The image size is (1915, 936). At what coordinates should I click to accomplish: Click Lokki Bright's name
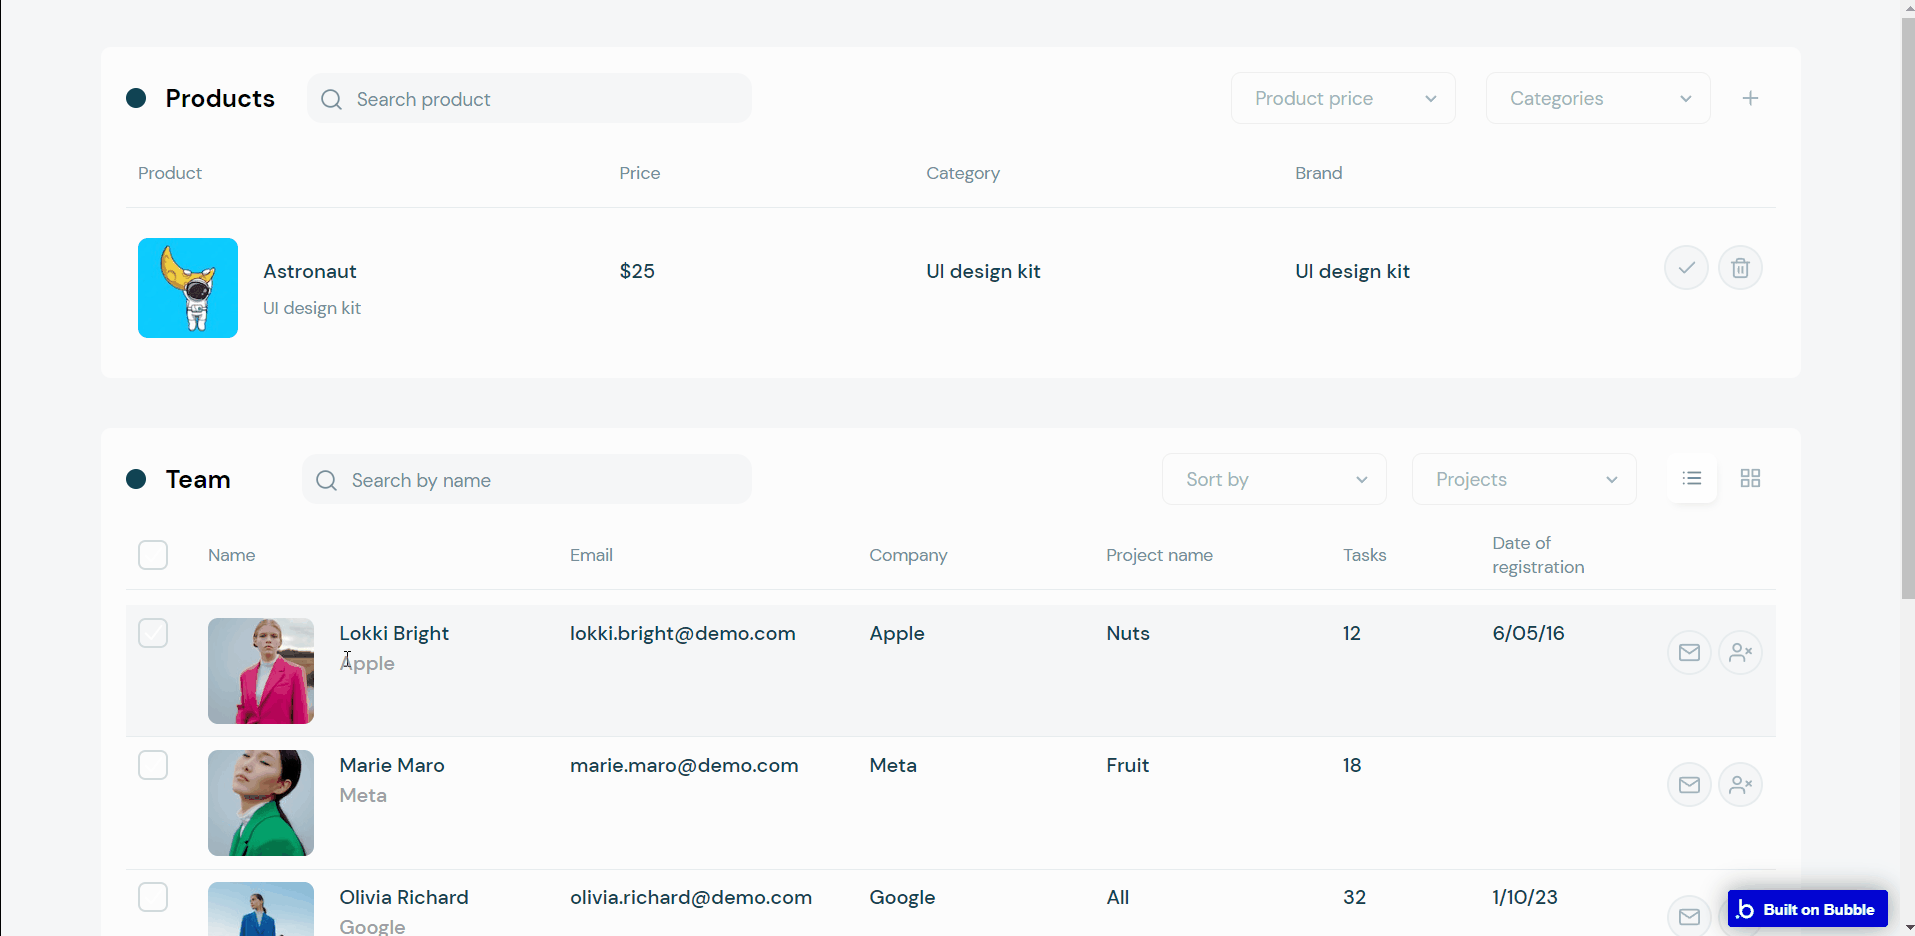point(394,633)
